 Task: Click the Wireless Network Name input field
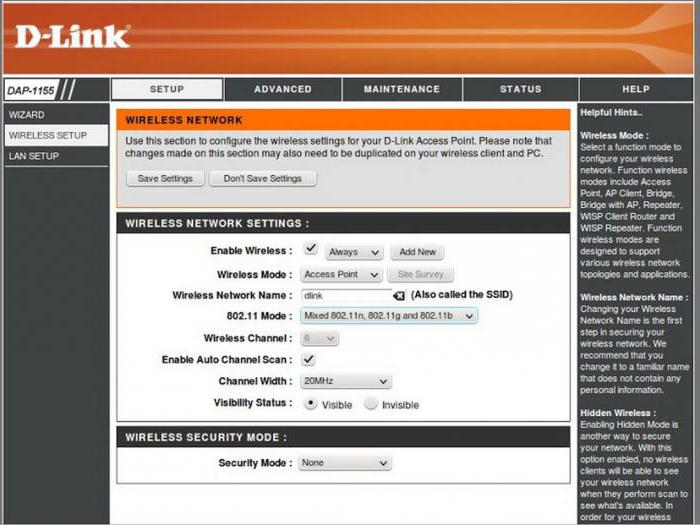(347, 296)
